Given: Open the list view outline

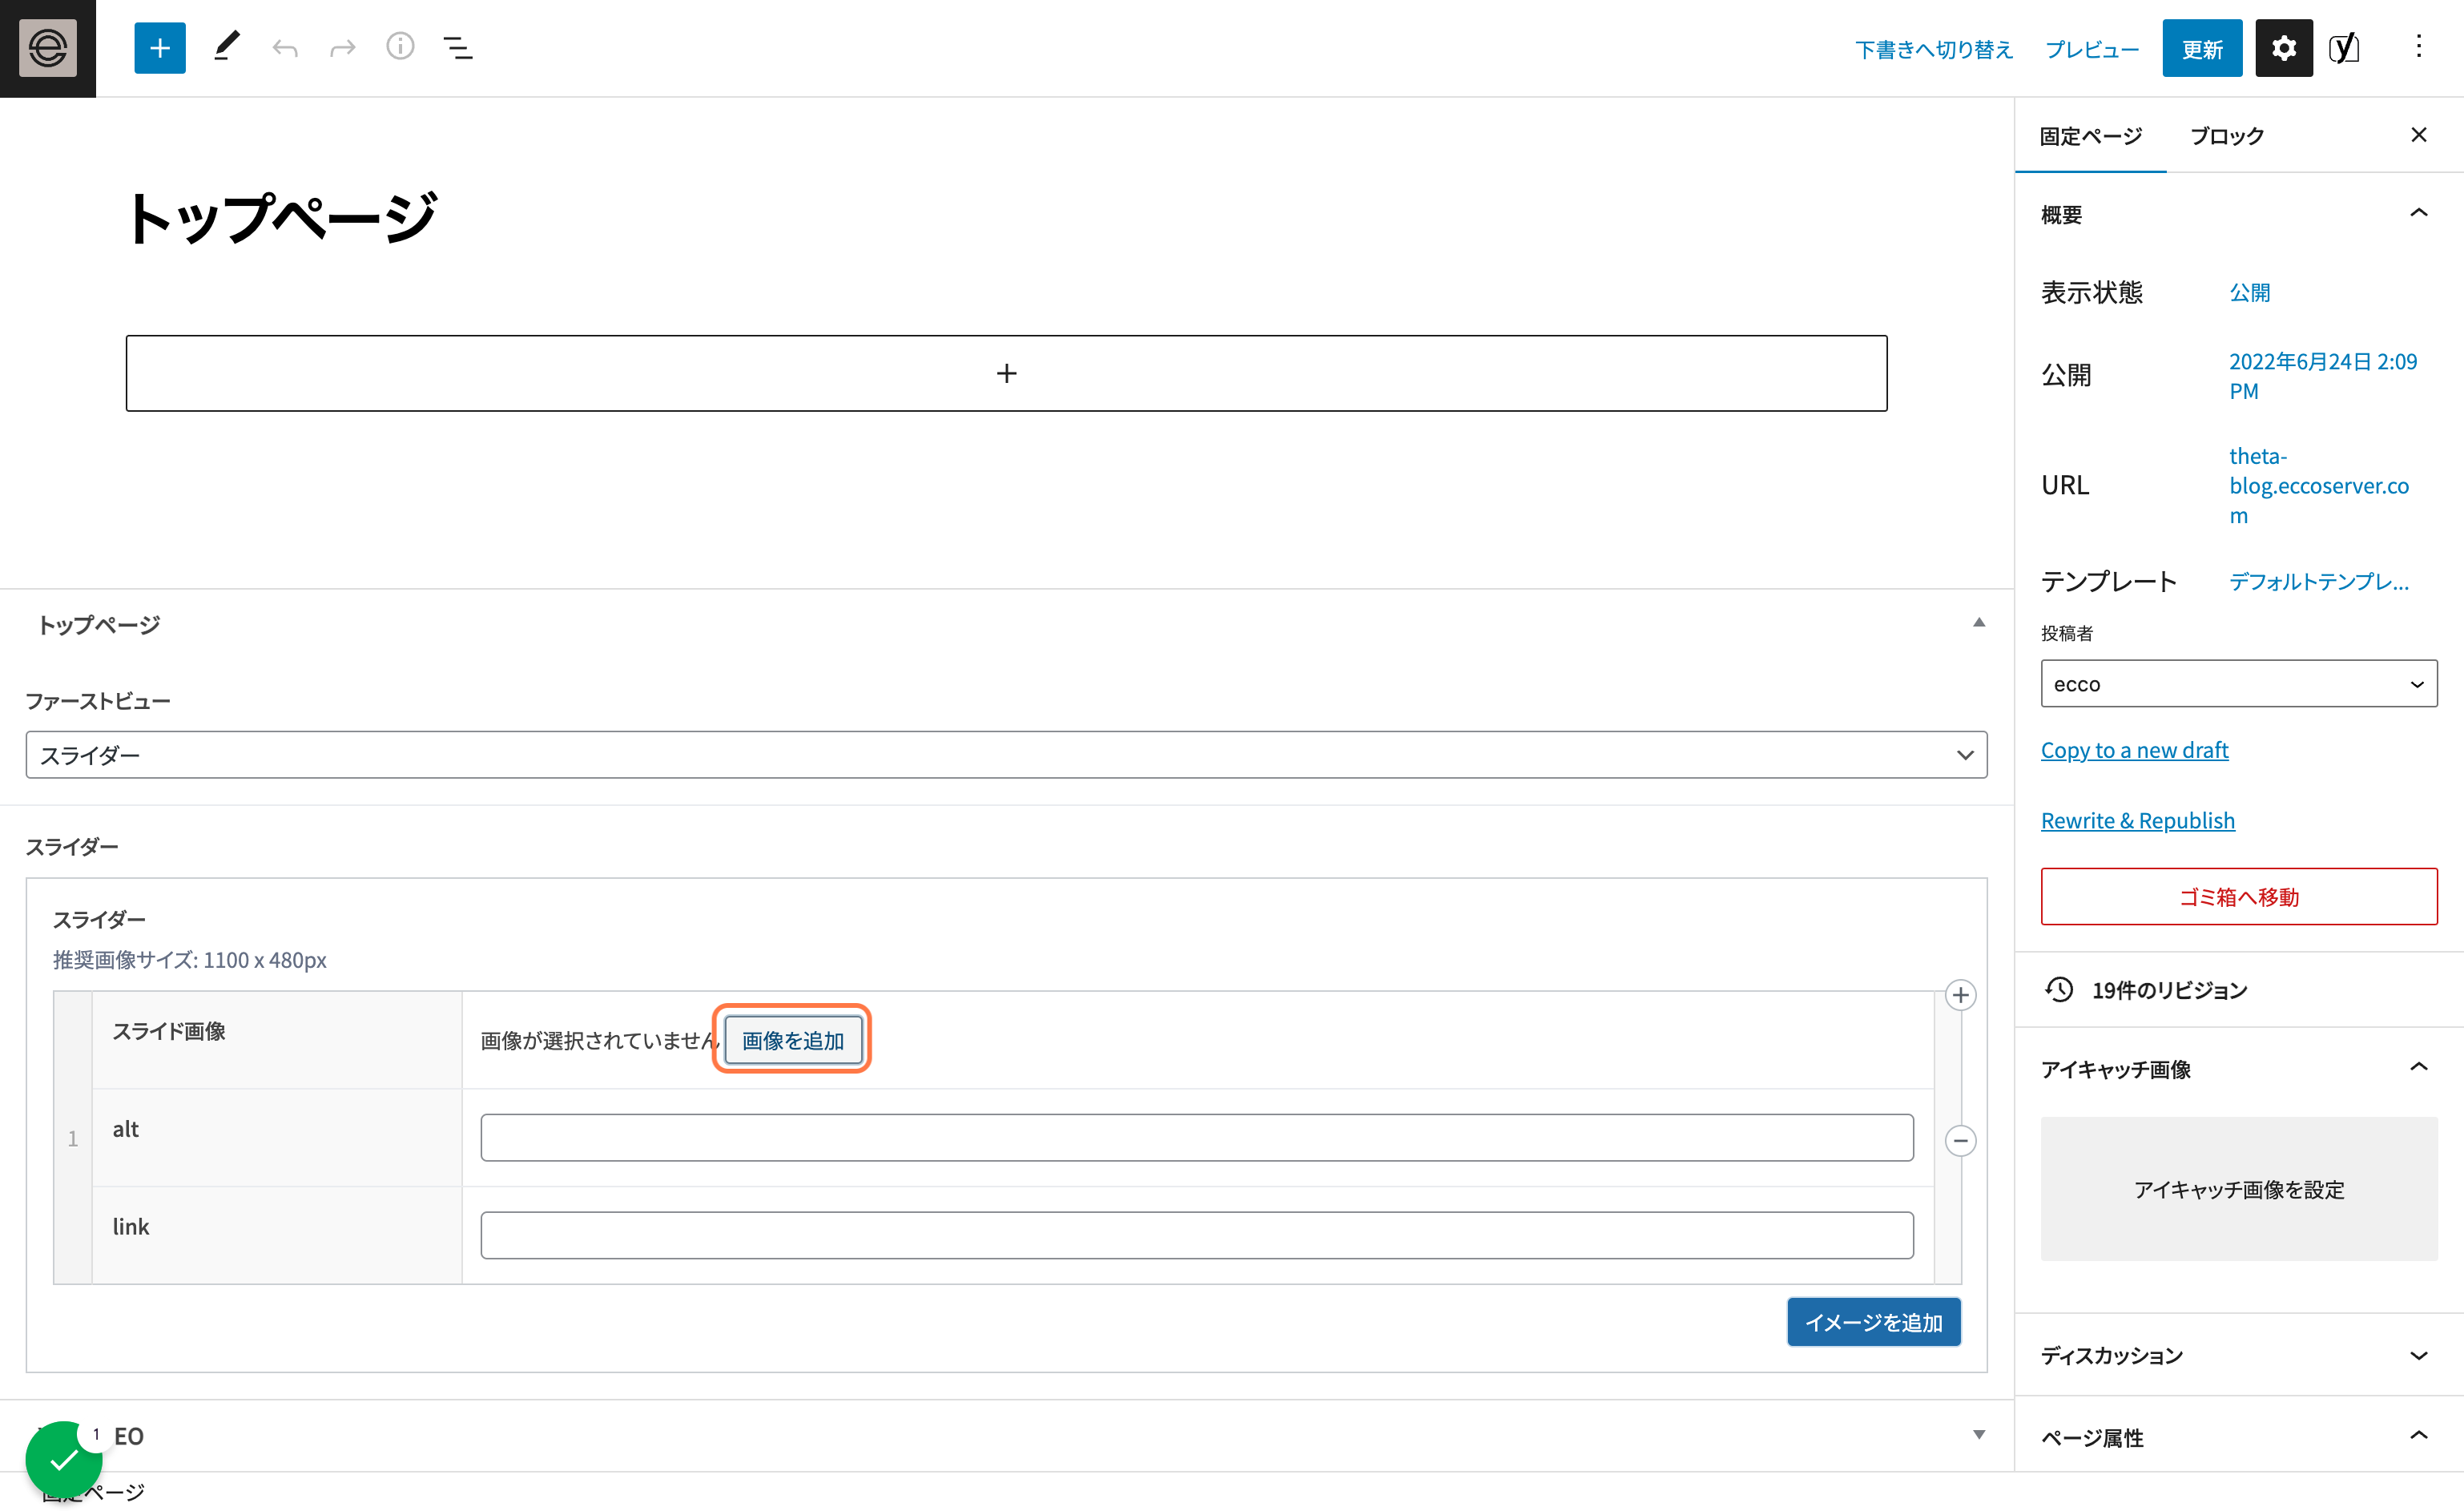Looking at the screenshot, I should 458,48.
